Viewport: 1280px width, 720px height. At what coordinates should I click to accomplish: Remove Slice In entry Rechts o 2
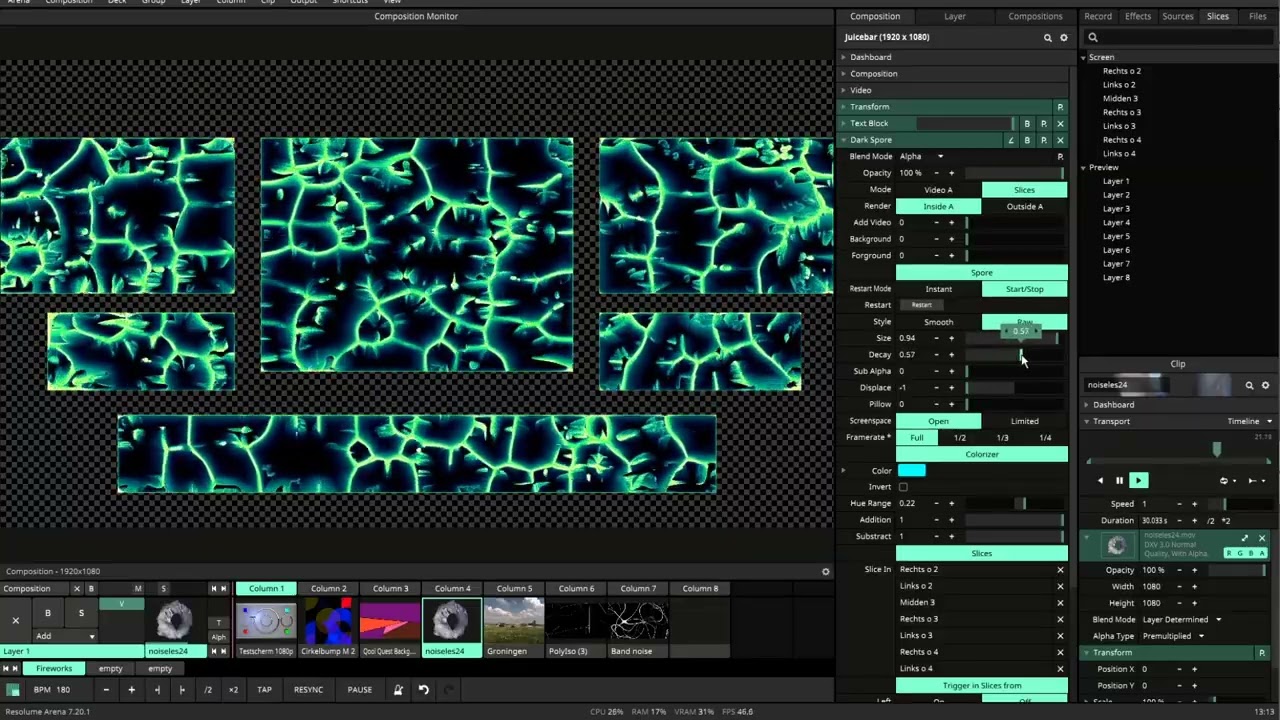click(1060, 570)
